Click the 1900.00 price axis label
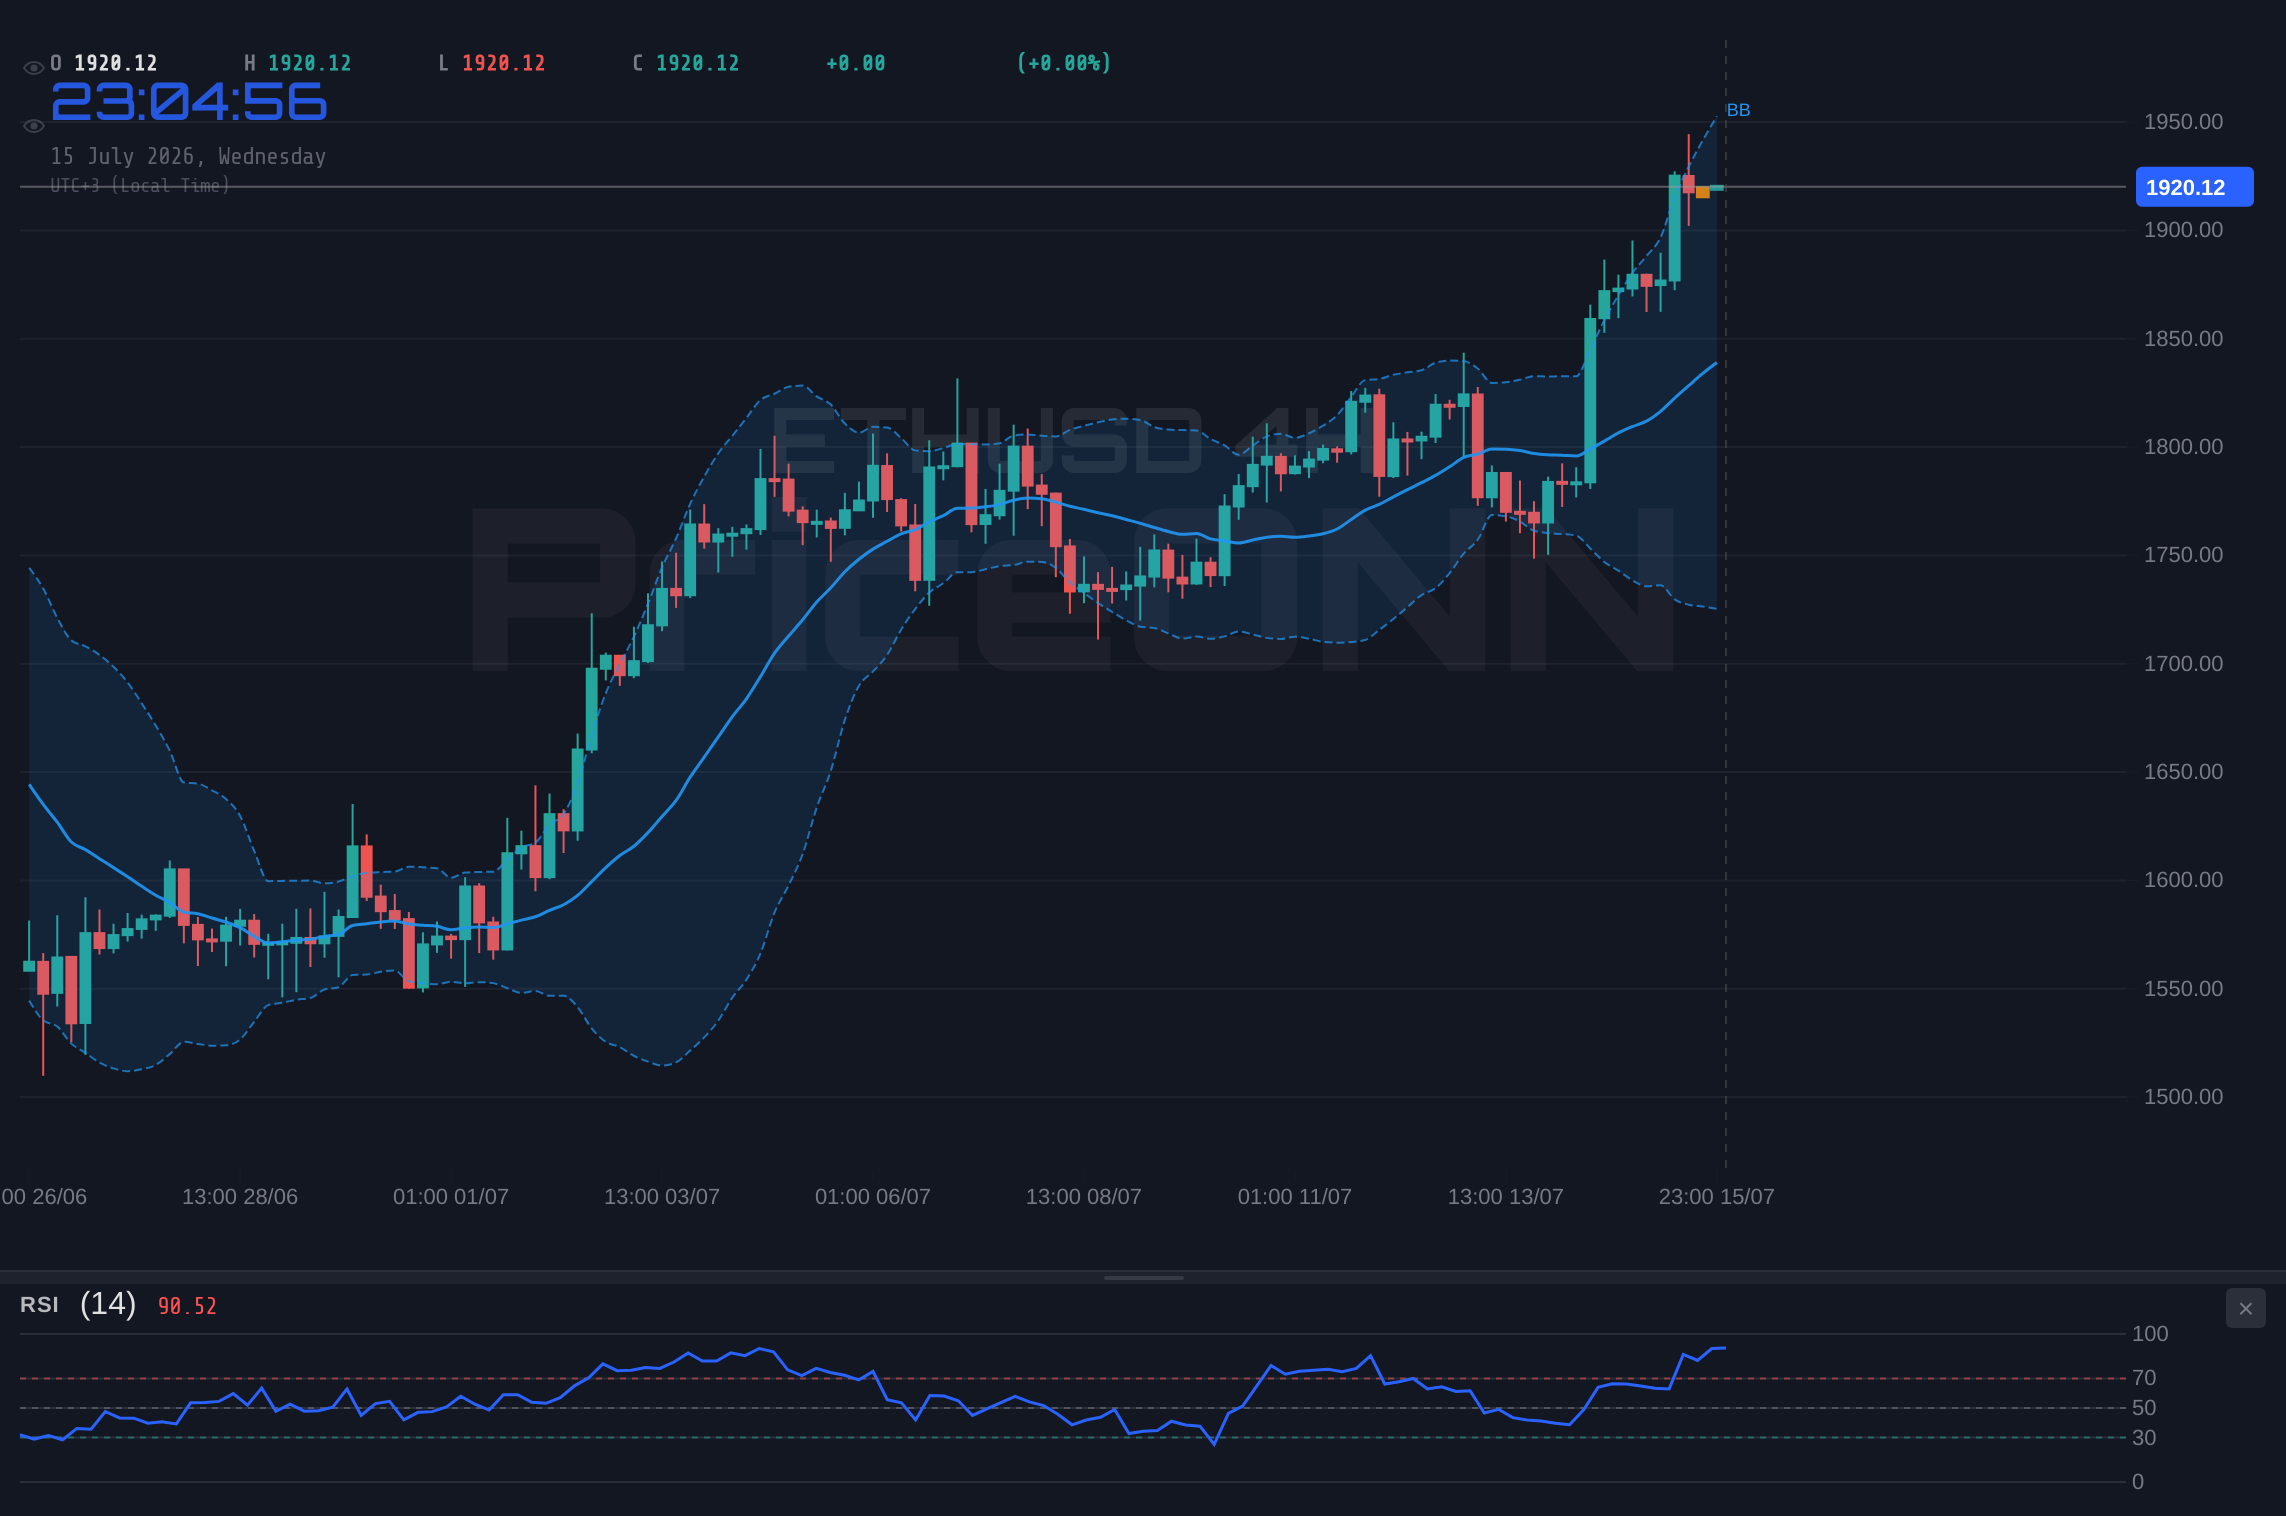This screenshot has width=2286, height=1516. pos(2183,230)
